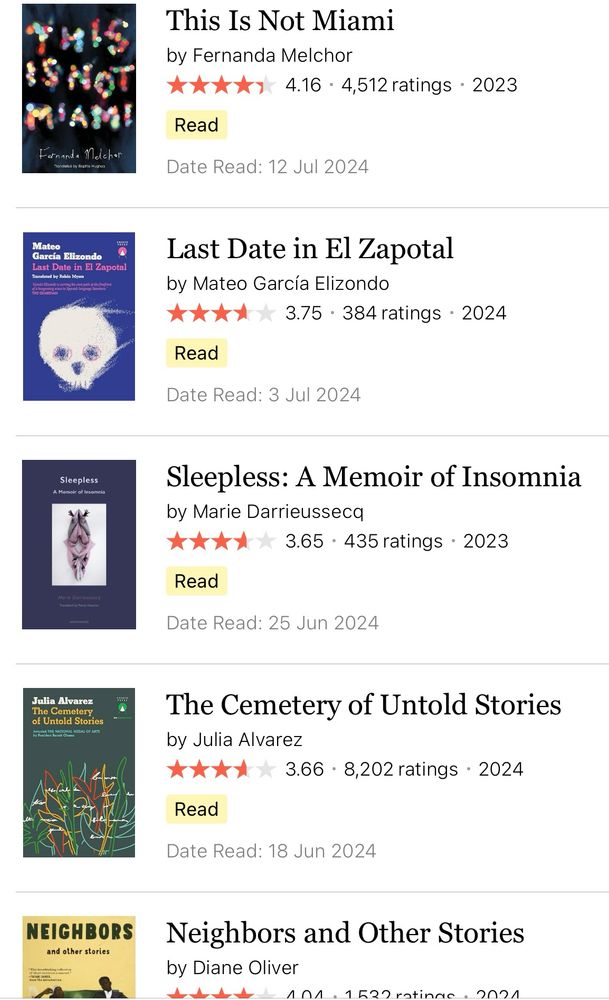Open Neighbors and Other Stories cover
The image size is (609, 1000).
(x=79, y=957)
